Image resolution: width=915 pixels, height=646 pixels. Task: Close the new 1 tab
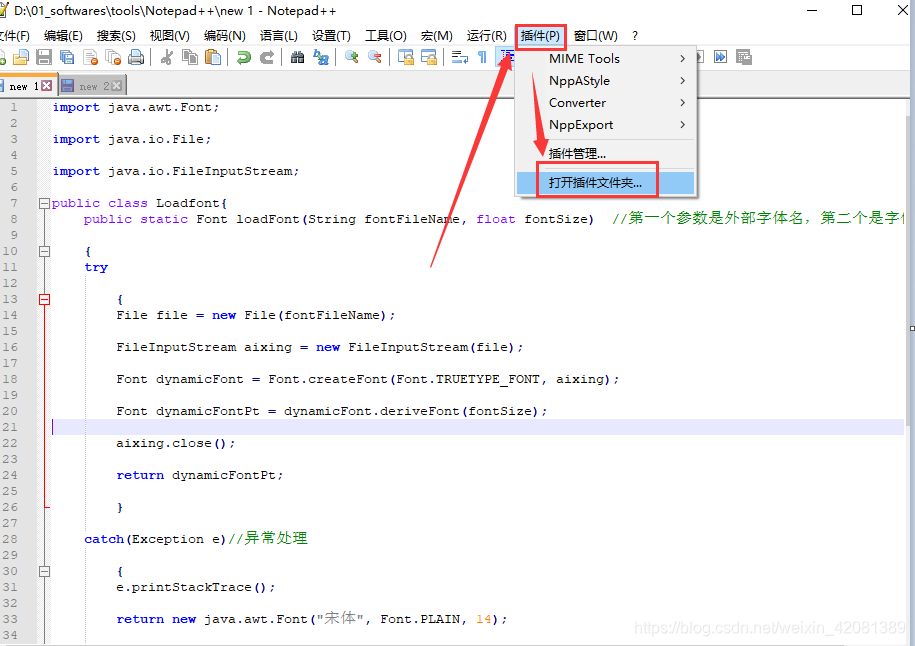[x=47, y=86]
